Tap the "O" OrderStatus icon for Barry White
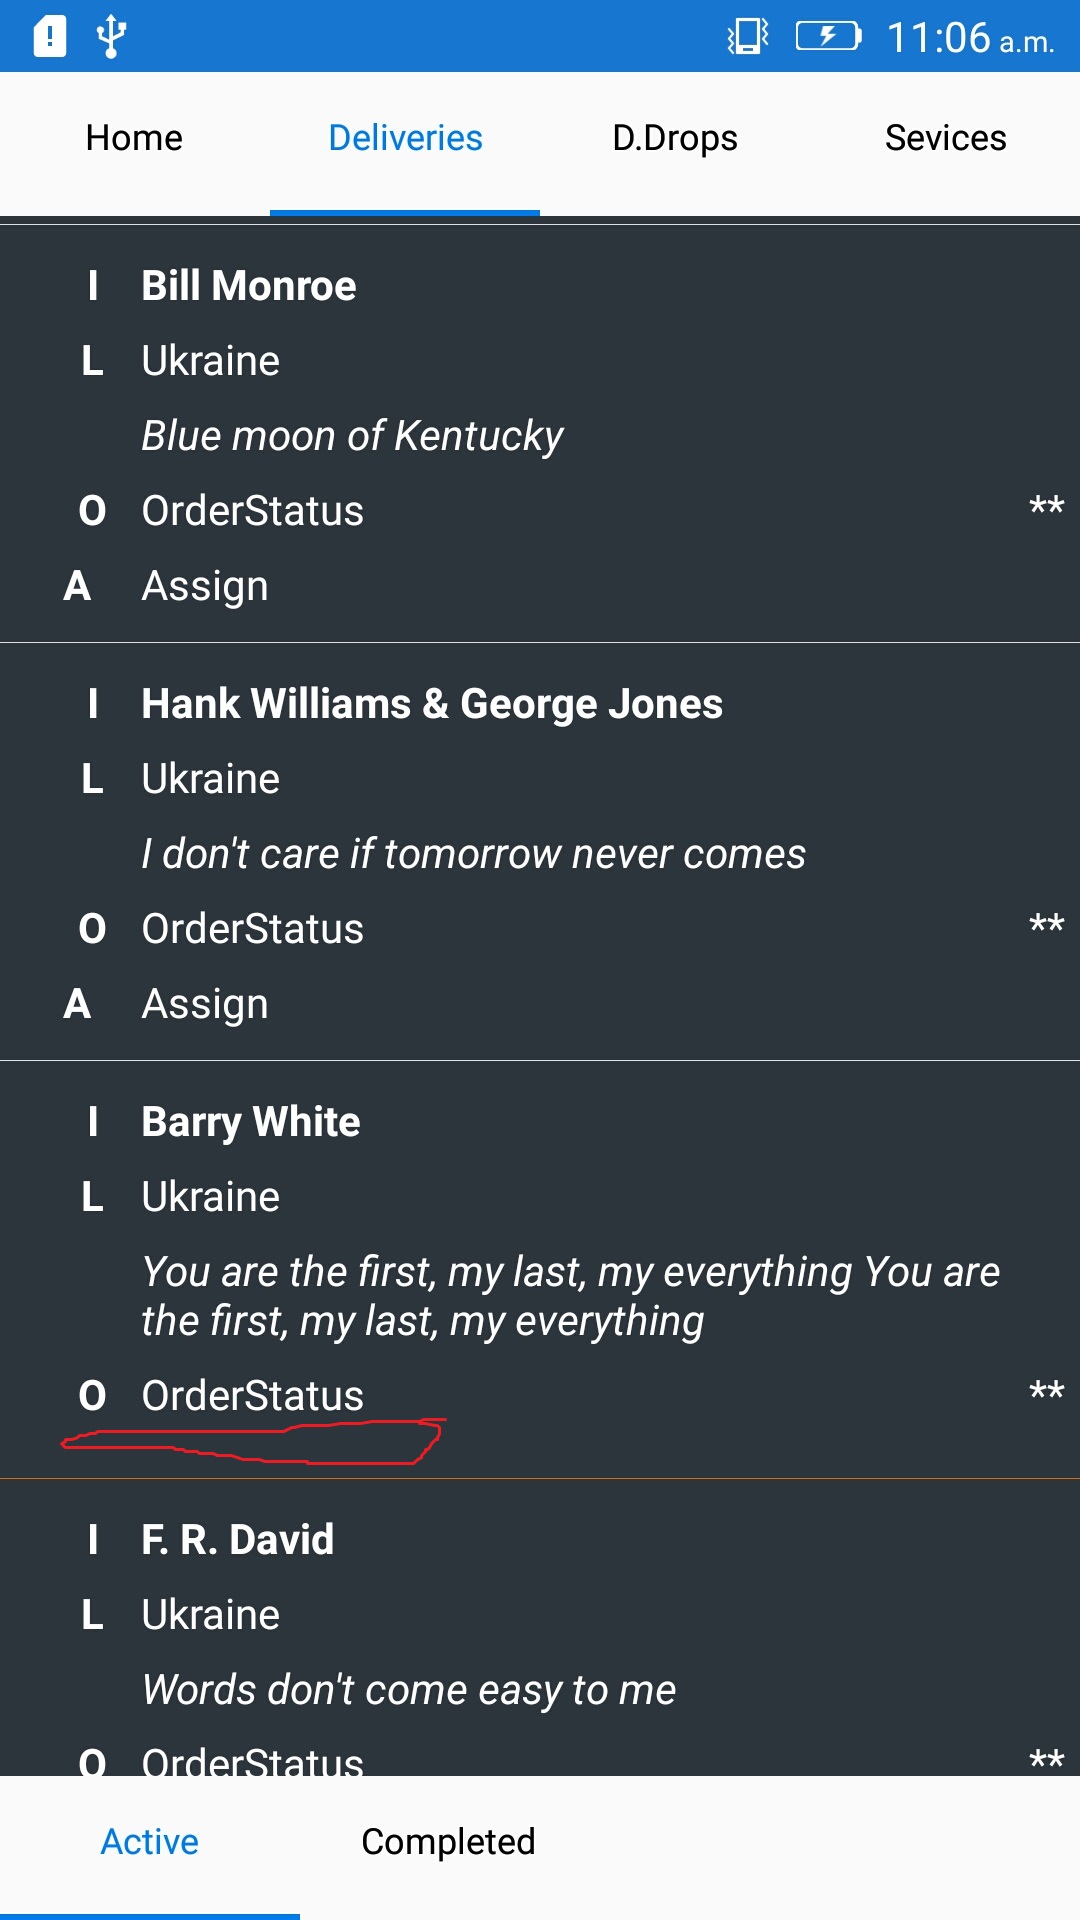Viewport: 1080px width, 1920px height. 95,1394
